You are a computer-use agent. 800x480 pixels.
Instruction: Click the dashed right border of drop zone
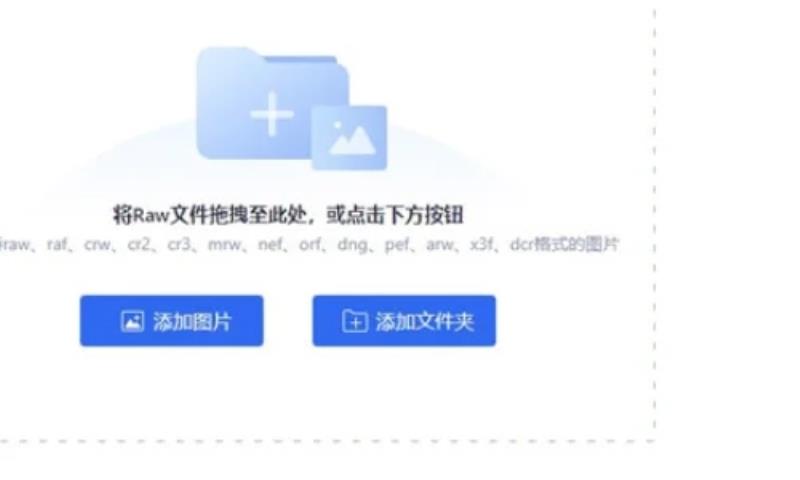[x=654, y=219]
